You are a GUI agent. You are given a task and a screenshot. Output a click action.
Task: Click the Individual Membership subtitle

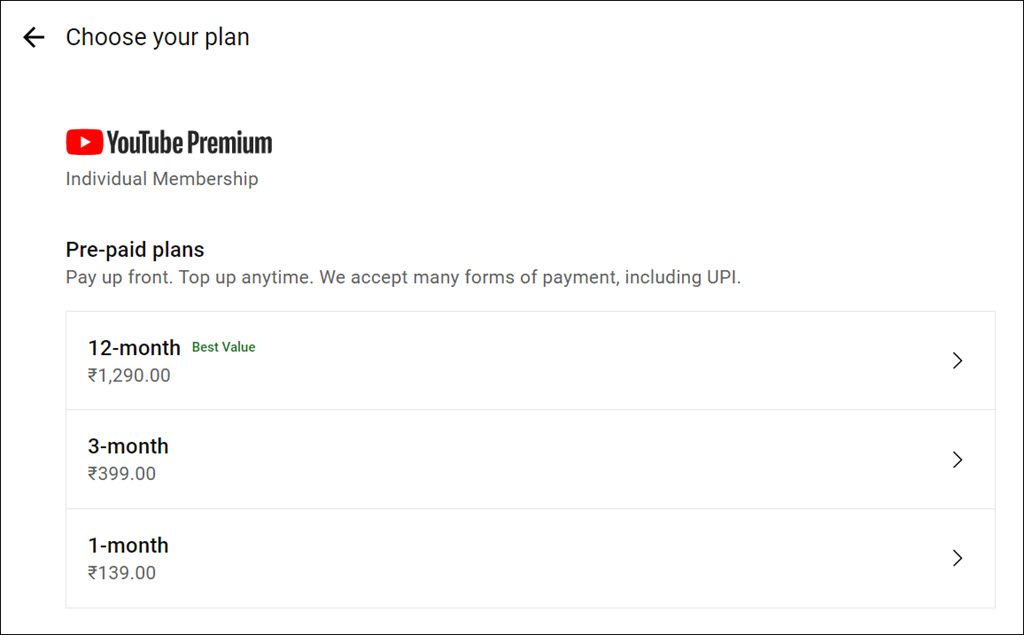[x=162, y=179]
